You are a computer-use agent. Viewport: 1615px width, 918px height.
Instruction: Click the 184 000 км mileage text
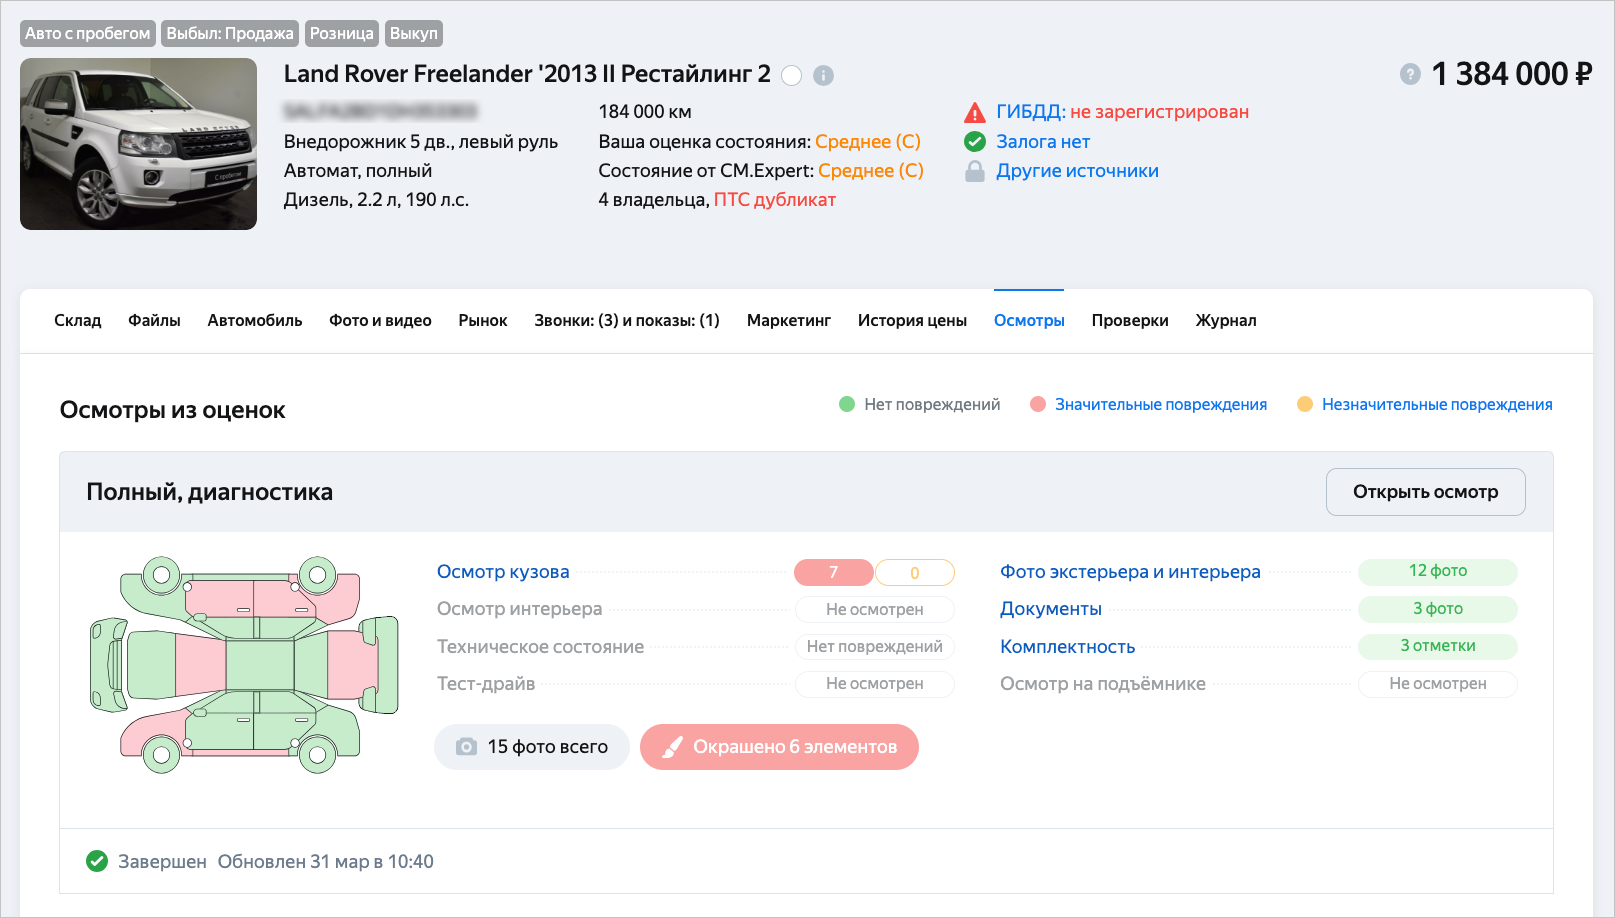point(645,112)
